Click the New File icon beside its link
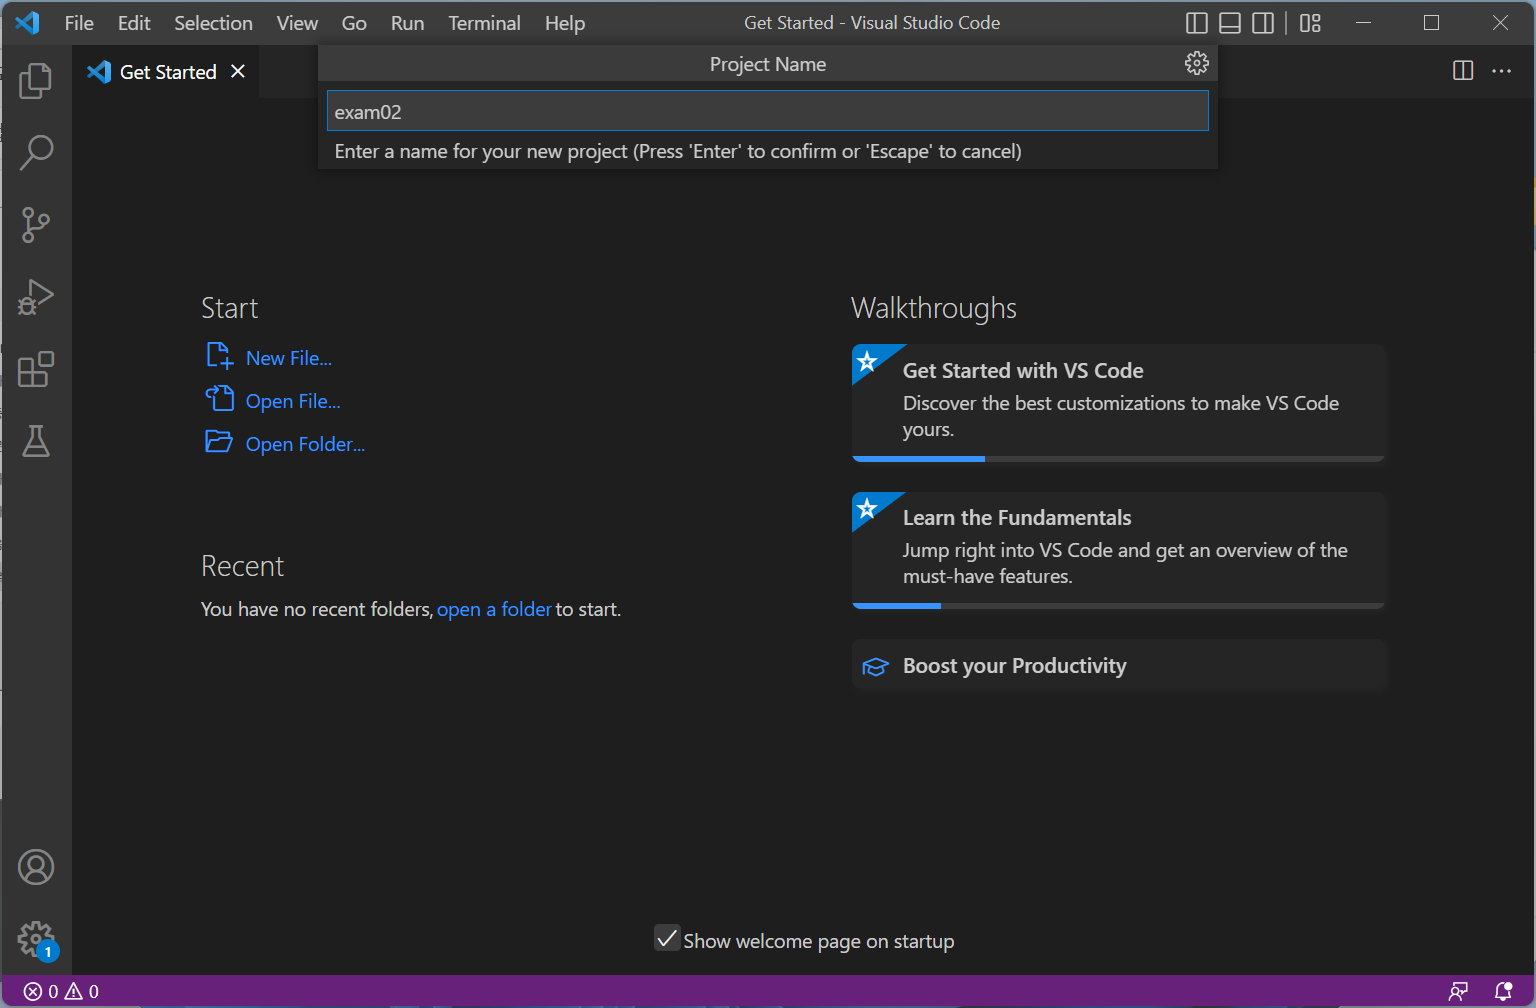The width and height of the screenshot is (1536, 1008). 219,356
